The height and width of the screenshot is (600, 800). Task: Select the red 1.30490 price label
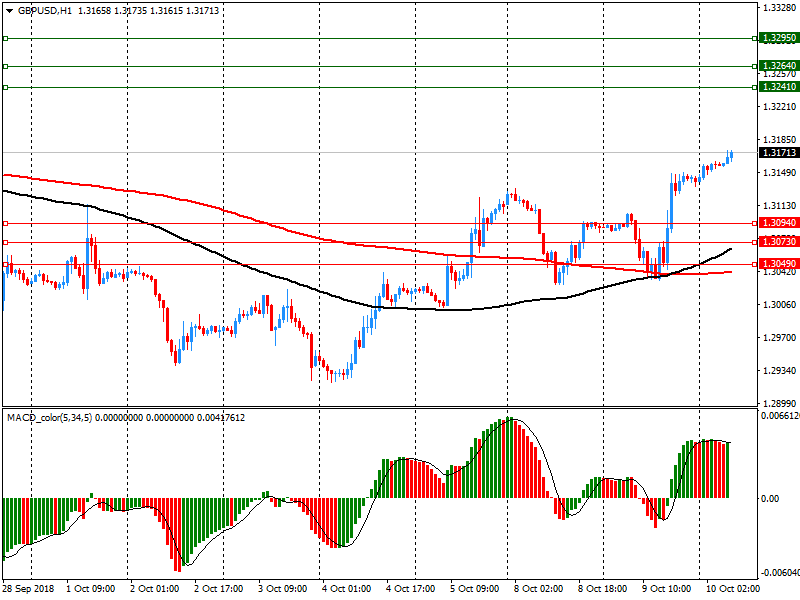pyautogui.click(x=778, y=264)
